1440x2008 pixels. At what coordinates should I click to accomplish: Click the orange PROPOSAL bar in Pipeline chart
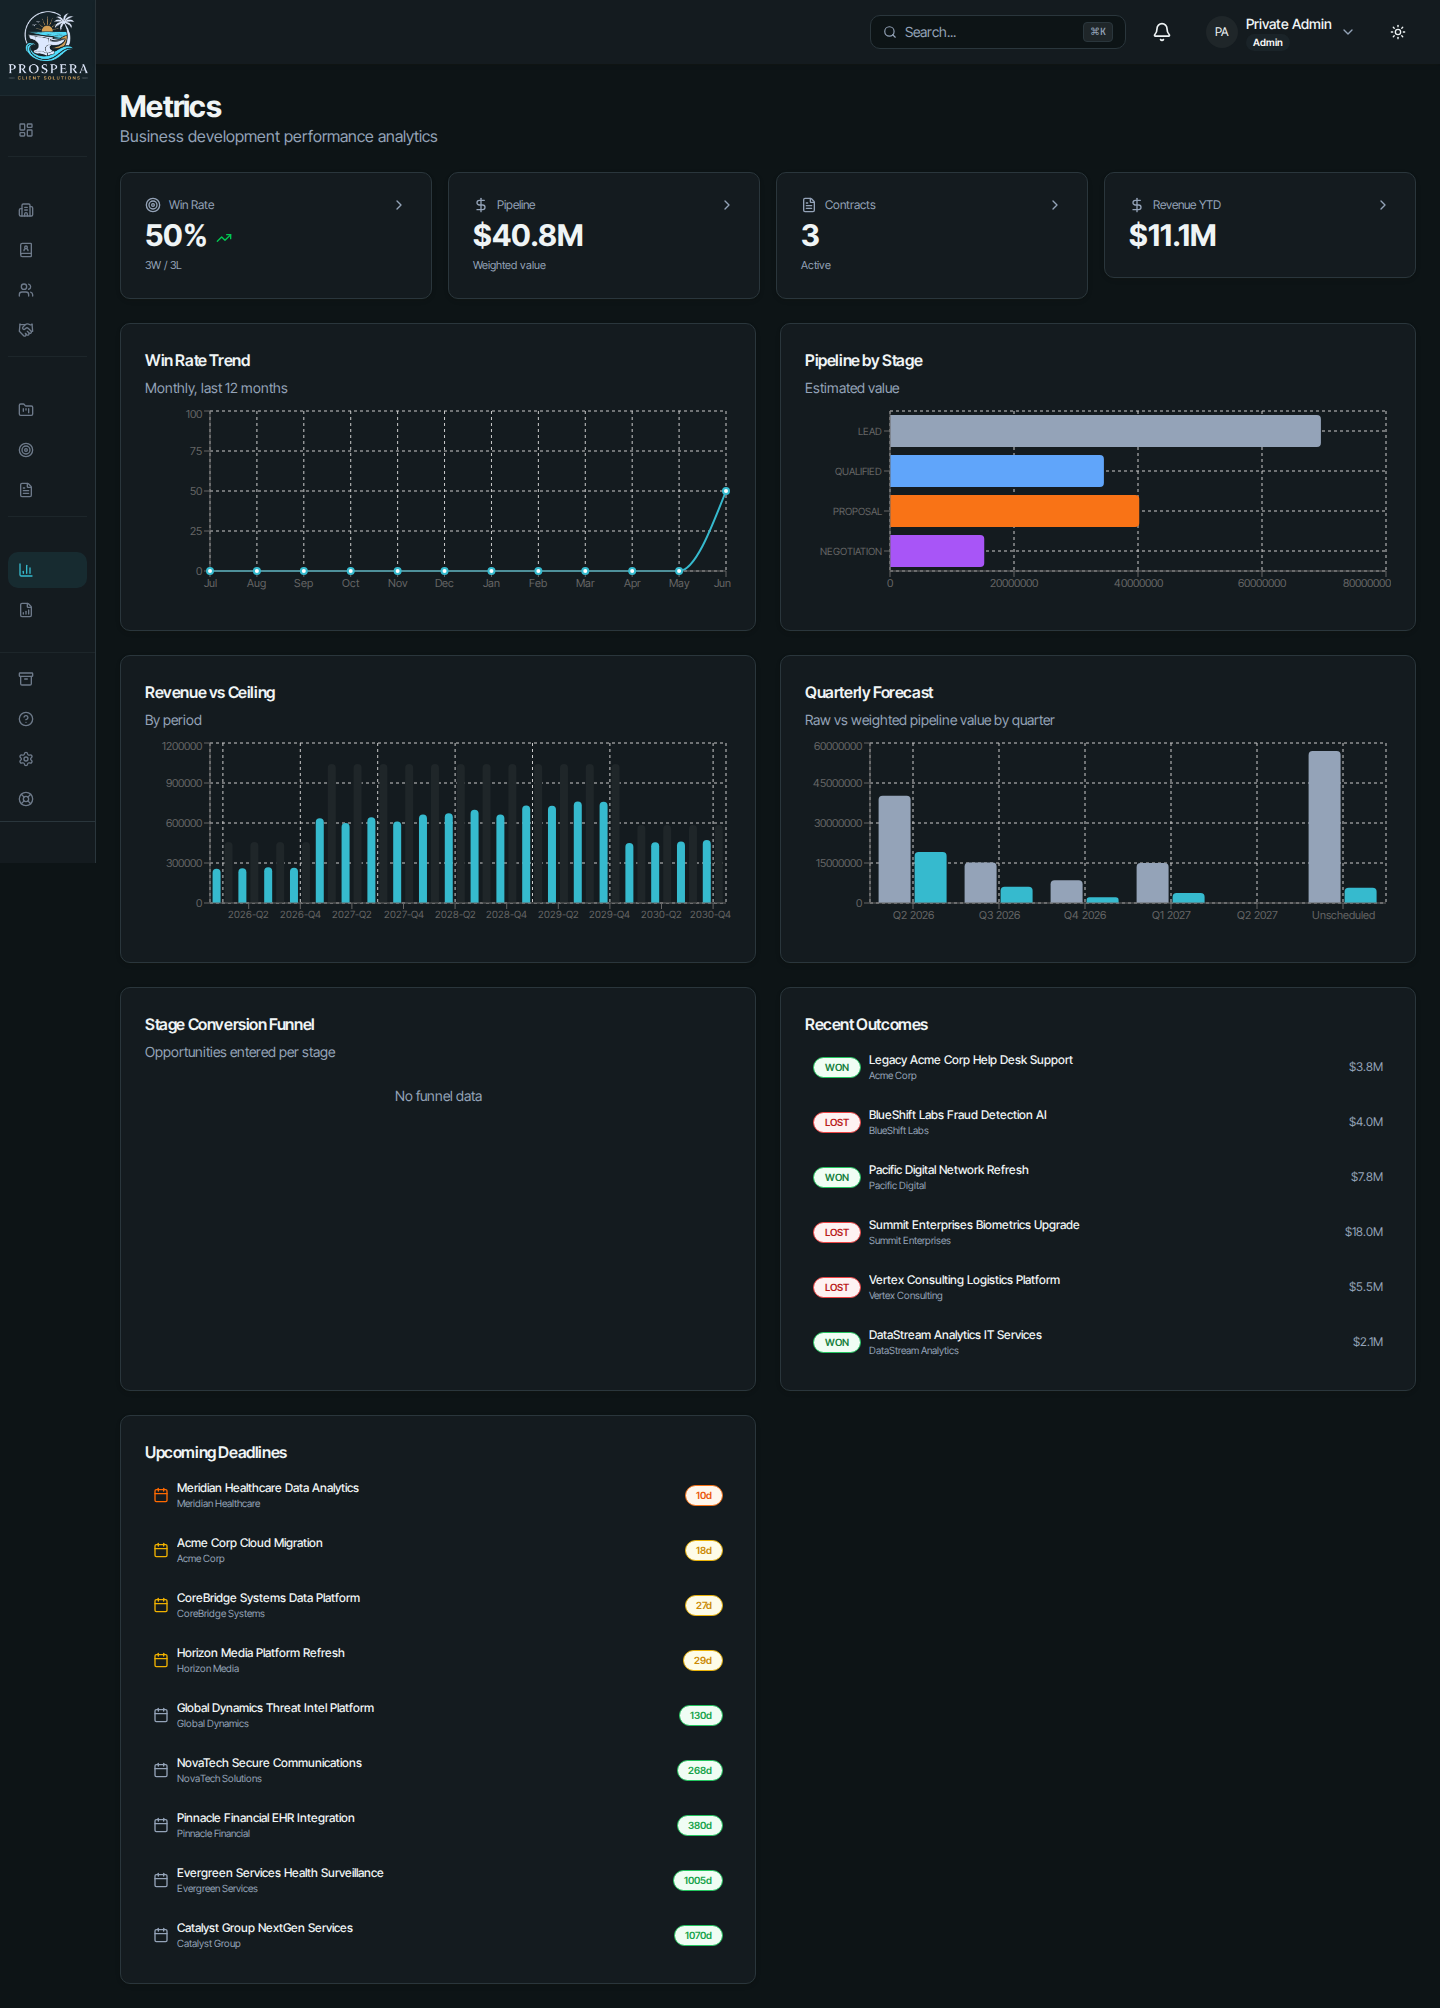(x=1014, y=511)
